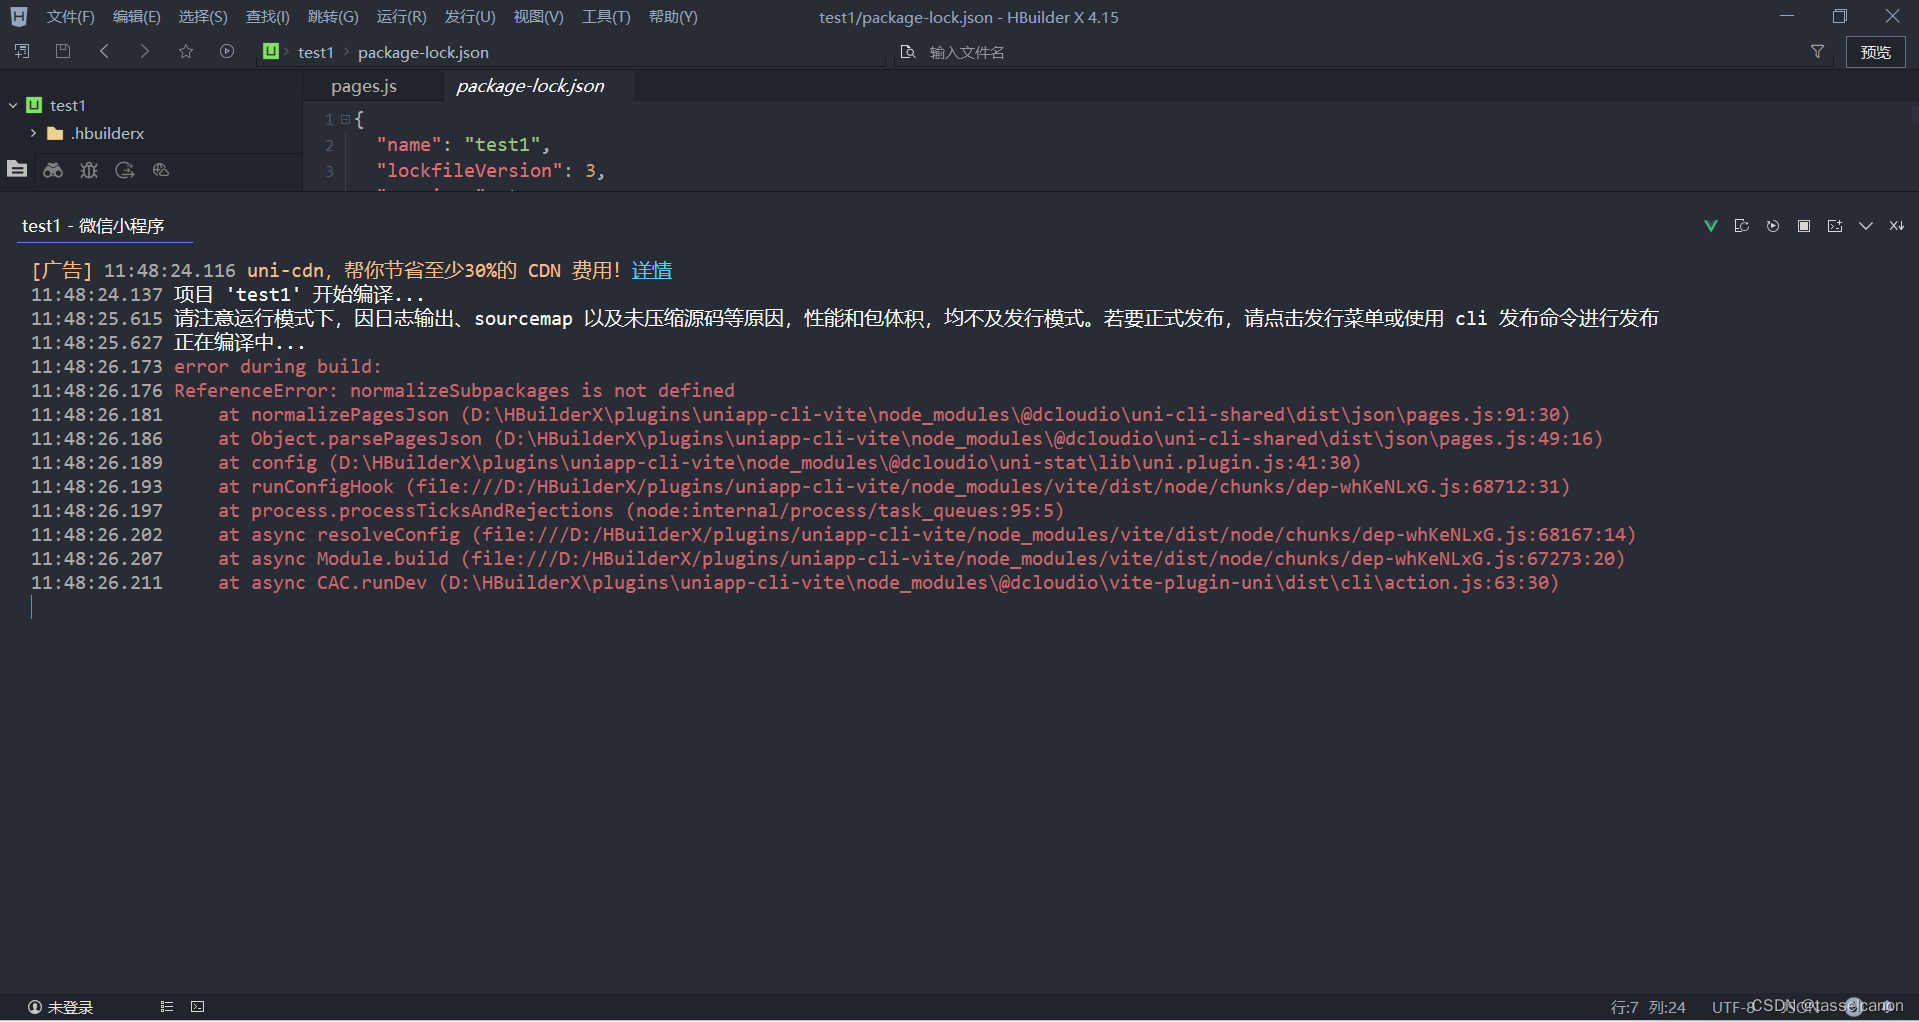Screen dimensions: 1919x1022
Task: Click the "name": "test1" code line
Action: tap(463, 144)
